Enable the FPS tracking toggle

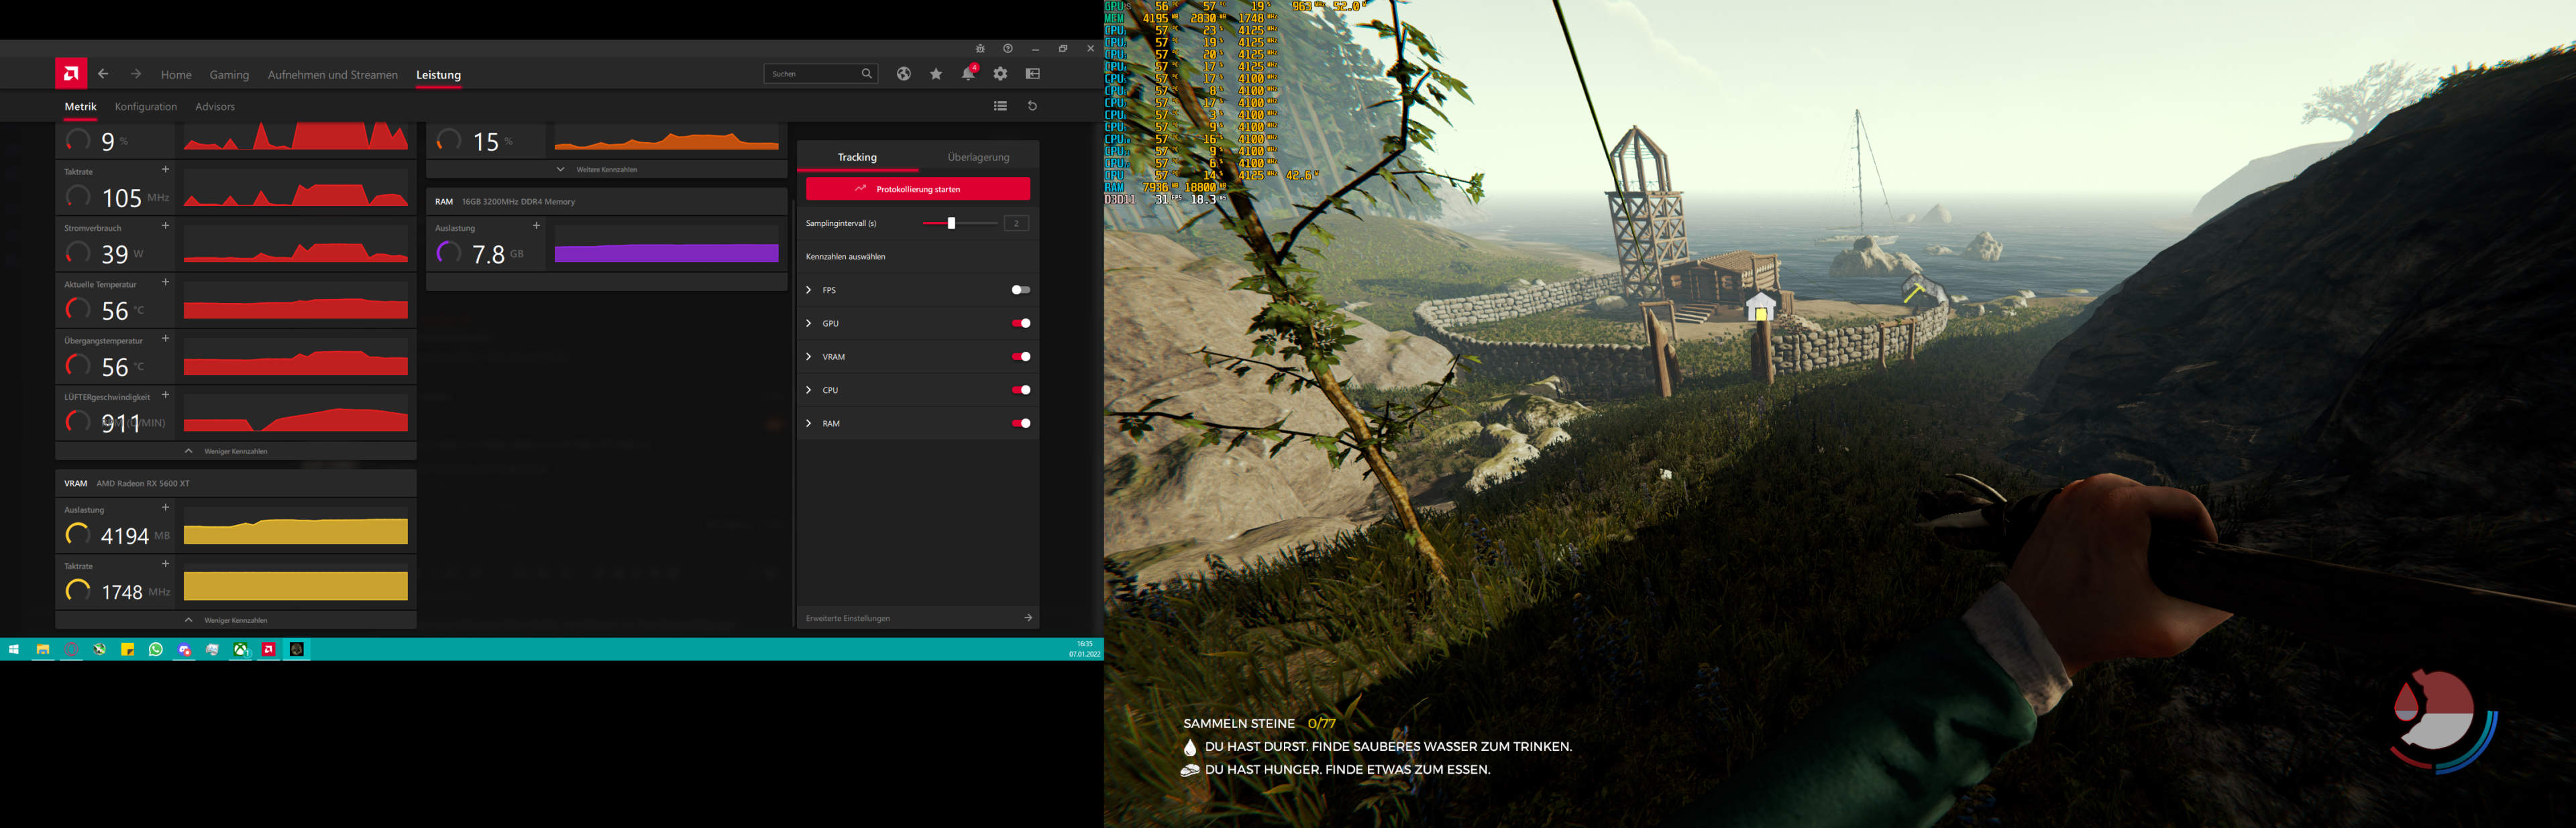(1020, 290)
